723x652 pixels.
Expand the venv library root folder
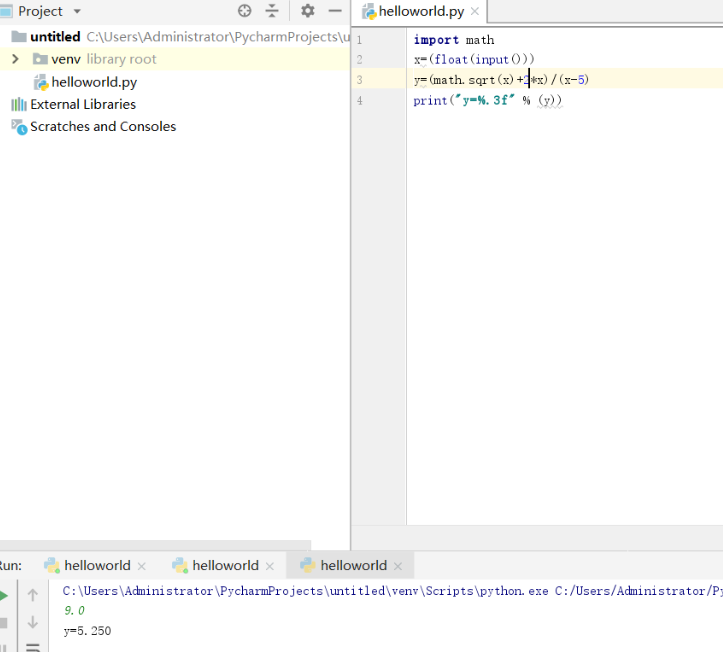pyautogui.click(x=15, y=59)
